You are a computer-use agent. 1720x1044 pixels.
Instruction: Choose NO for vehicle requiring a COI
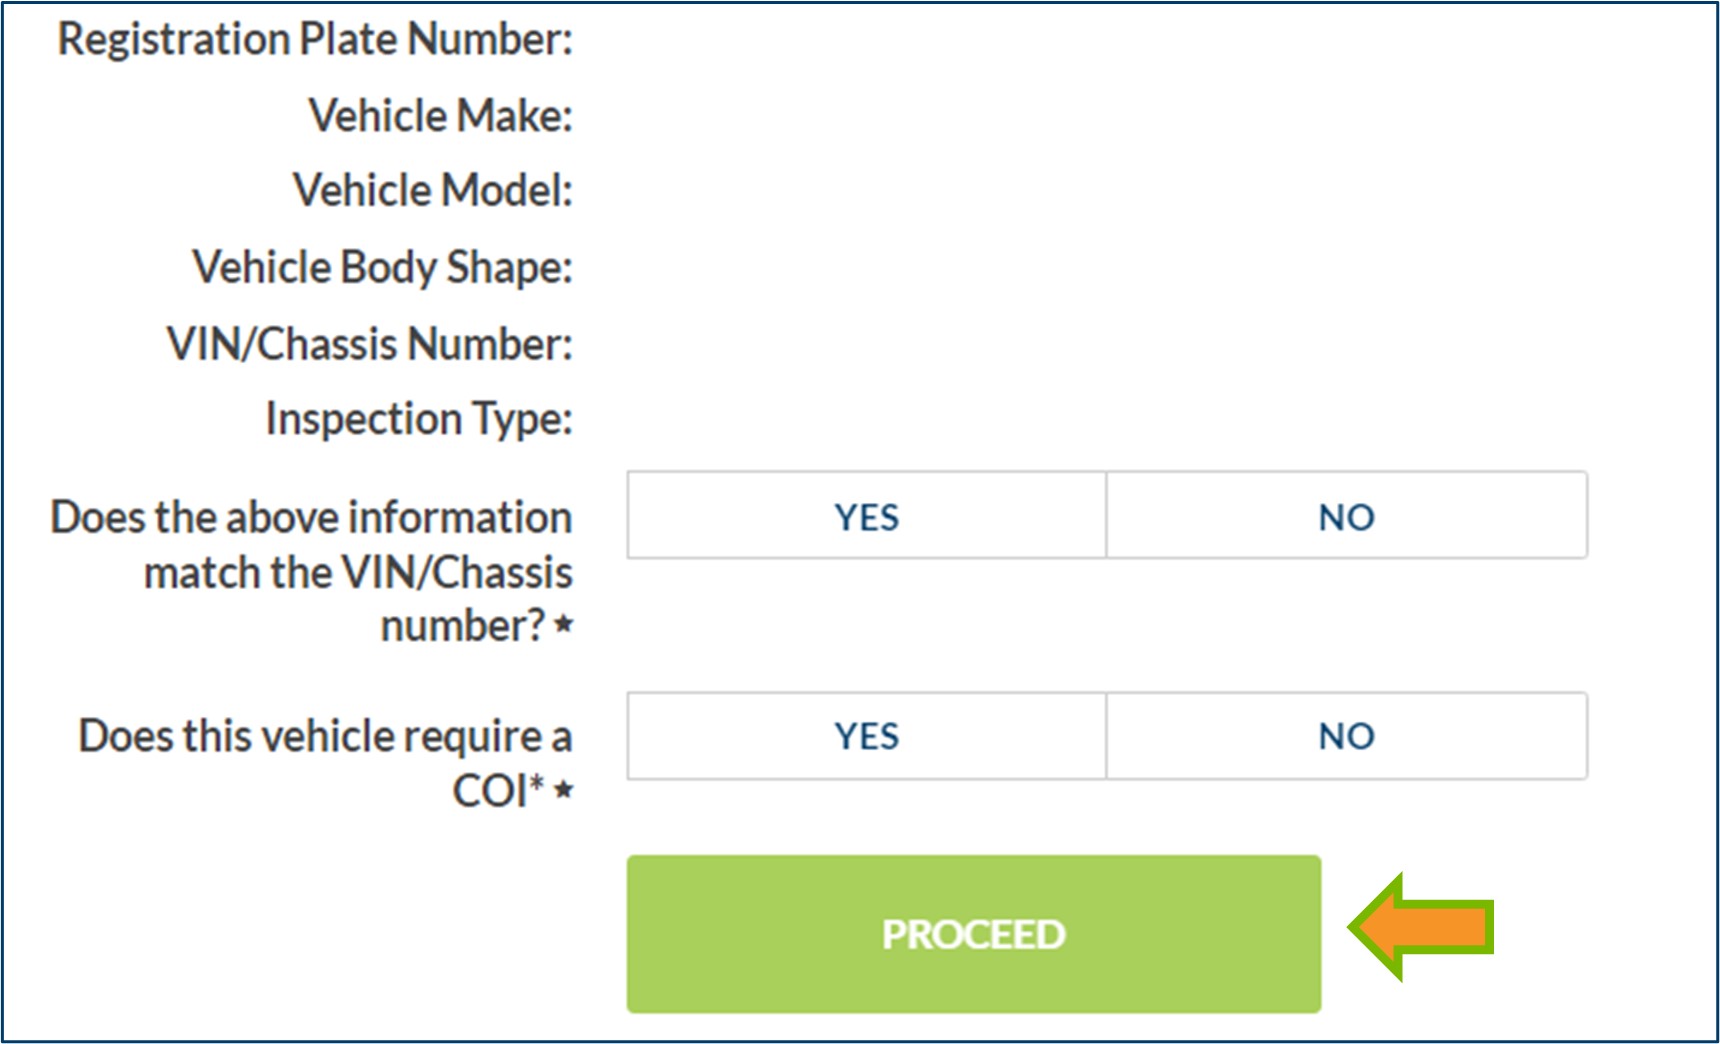click(x=1346, y=736)
